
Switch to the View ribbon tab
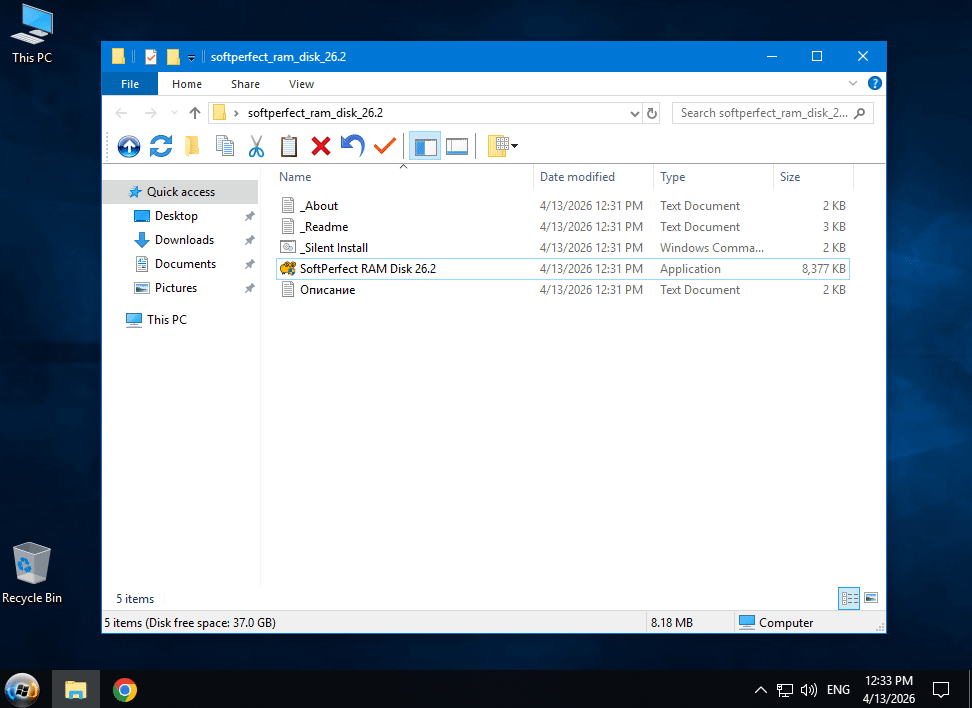click(x=301, y=84)
